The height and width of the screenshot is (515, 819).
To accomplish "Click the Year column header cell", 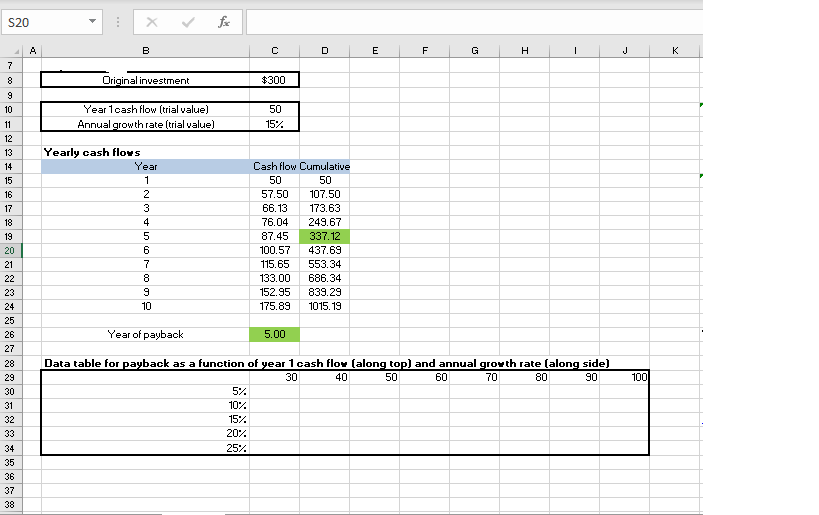I will pos(146,167).
